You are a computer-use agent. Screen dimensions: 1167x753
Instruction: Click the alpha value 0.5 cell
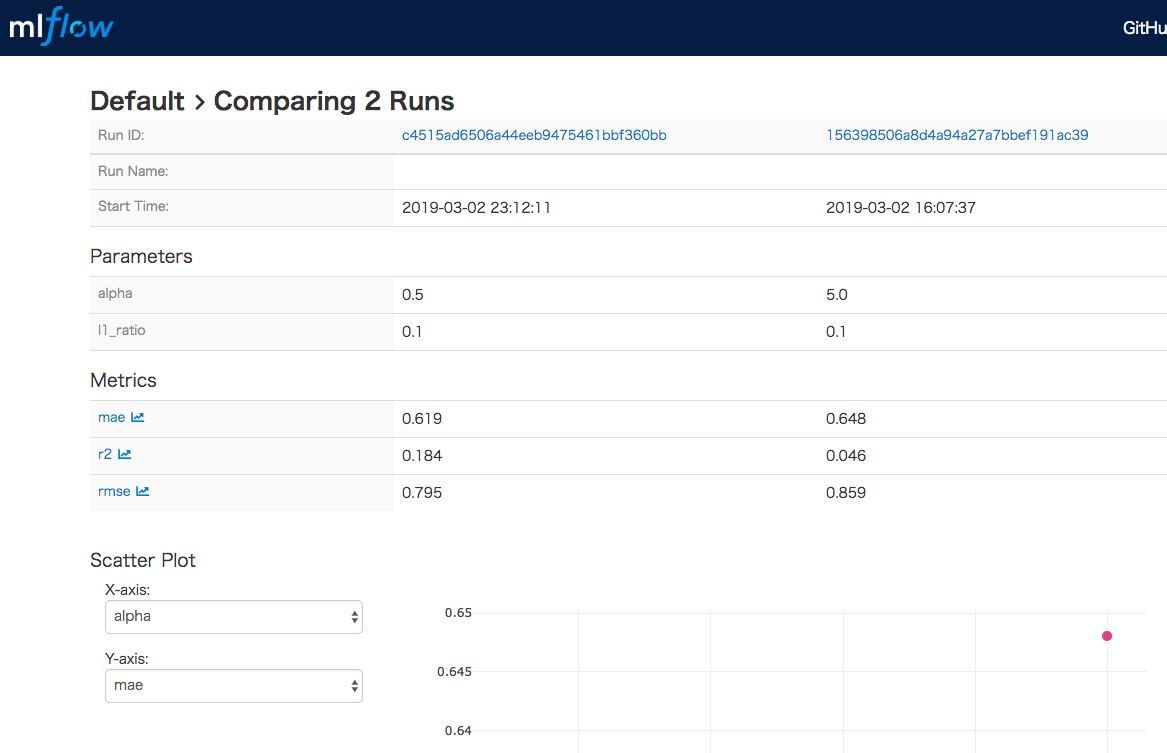coord(412,295)
